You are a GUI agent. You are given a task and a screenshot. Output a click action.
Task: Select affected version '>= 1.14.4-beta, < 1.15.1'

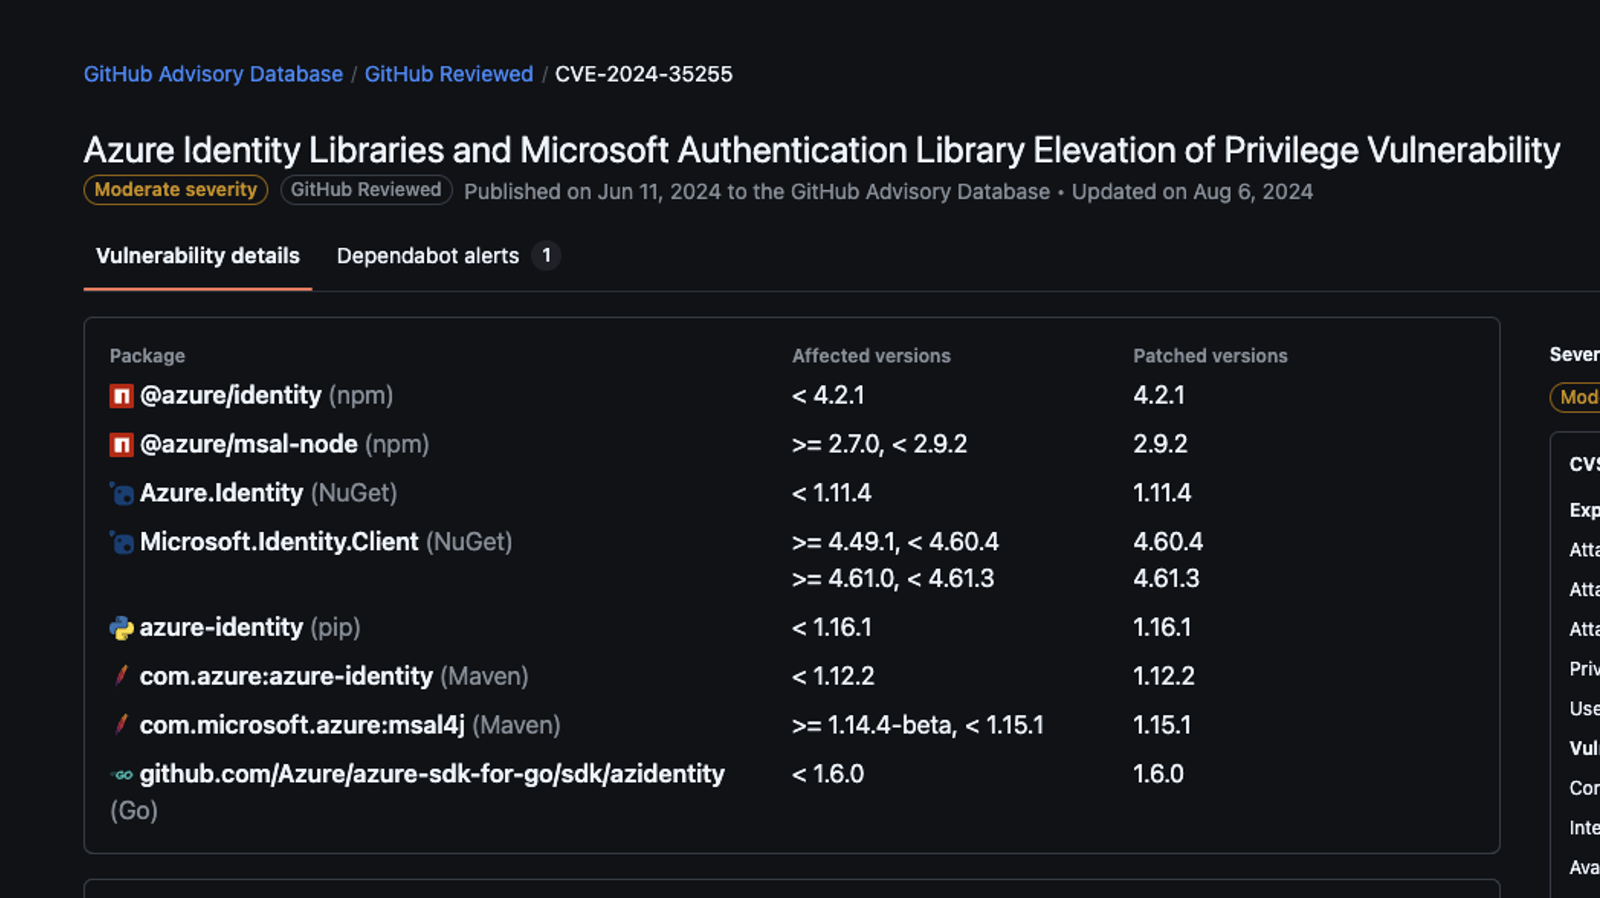[x=918, y=725]
